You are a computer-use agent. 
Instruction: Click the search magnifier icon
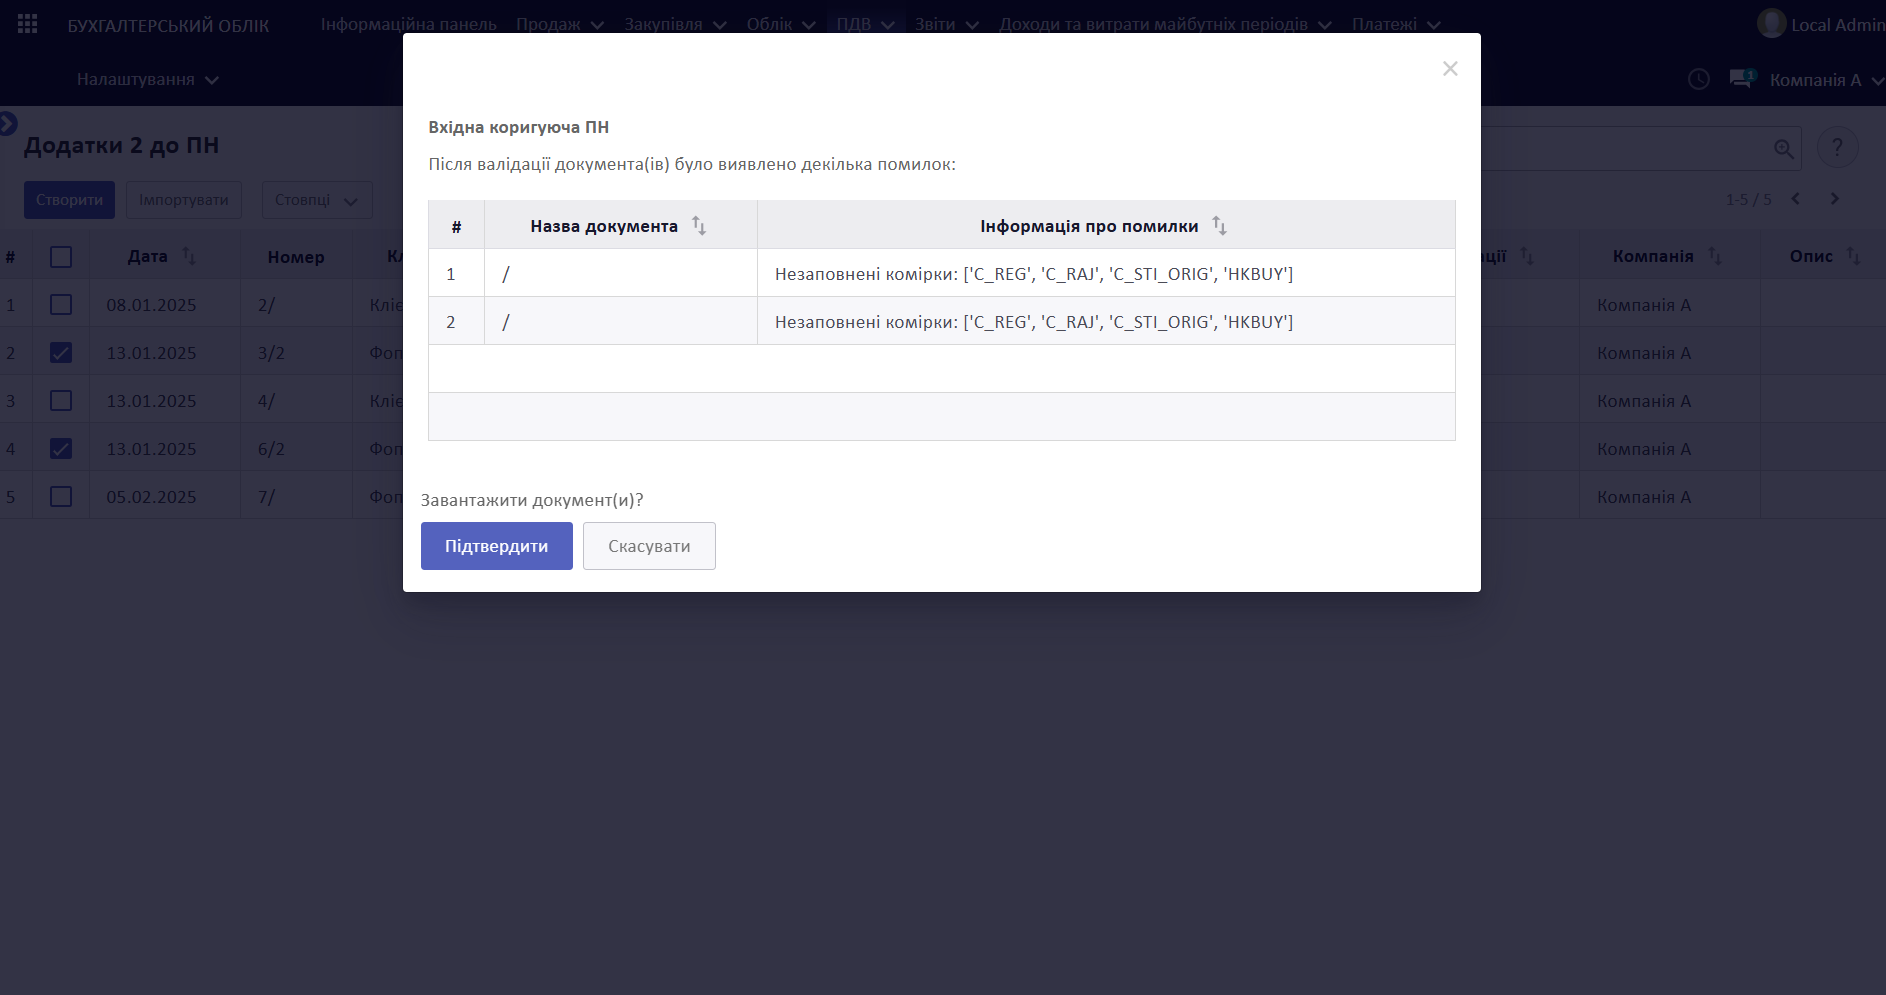pos(1783,149)
